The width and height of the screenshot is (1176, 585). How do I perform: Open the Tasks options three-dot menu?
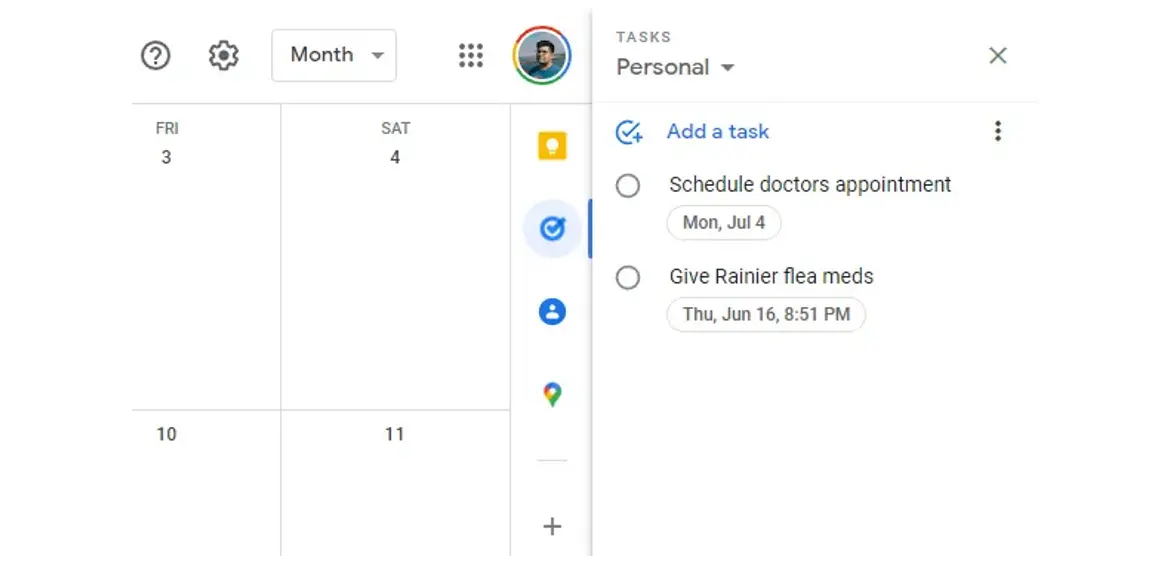coord(997,131)
